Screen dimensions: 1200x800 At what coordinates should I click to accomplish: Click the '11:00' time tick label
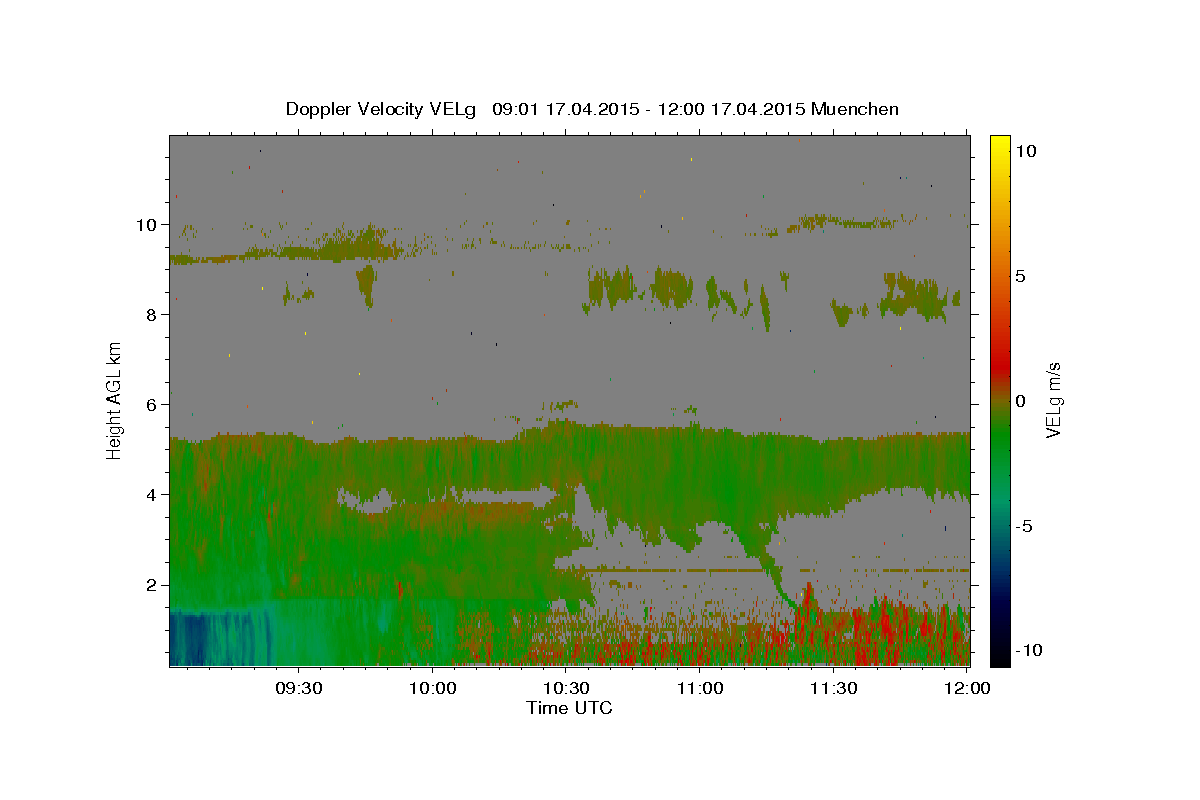(700, 689)
